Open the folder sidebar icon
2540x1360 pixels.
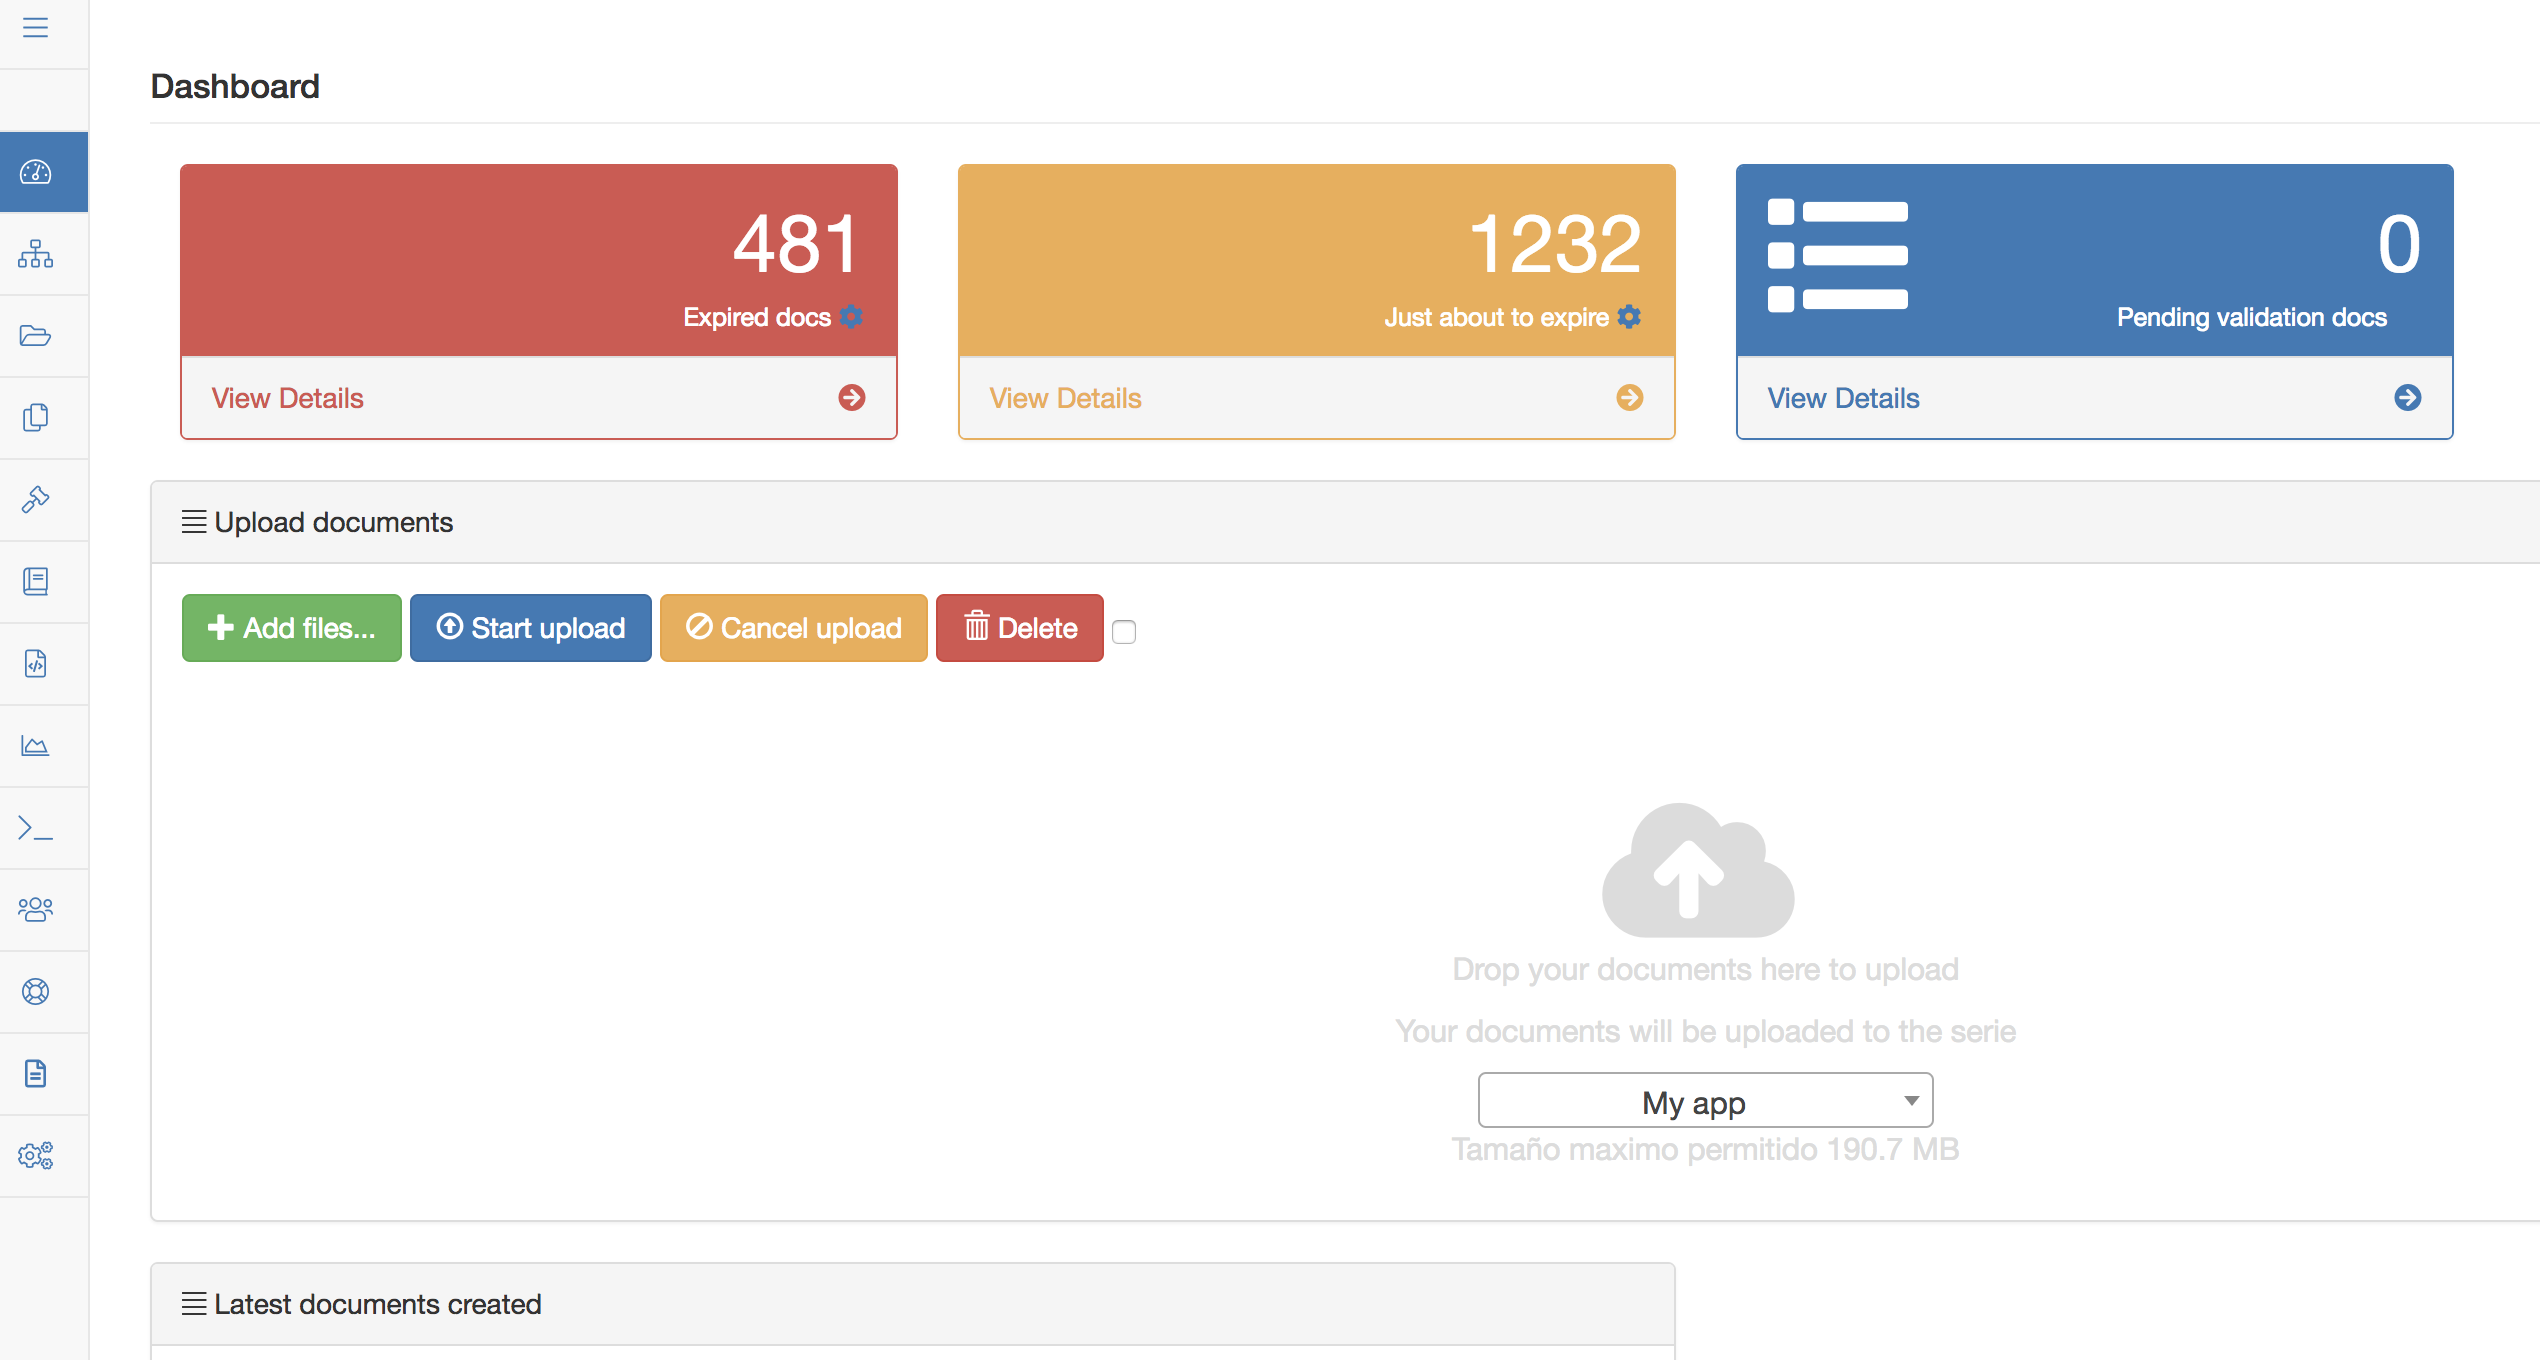click(x=36, y=336)
